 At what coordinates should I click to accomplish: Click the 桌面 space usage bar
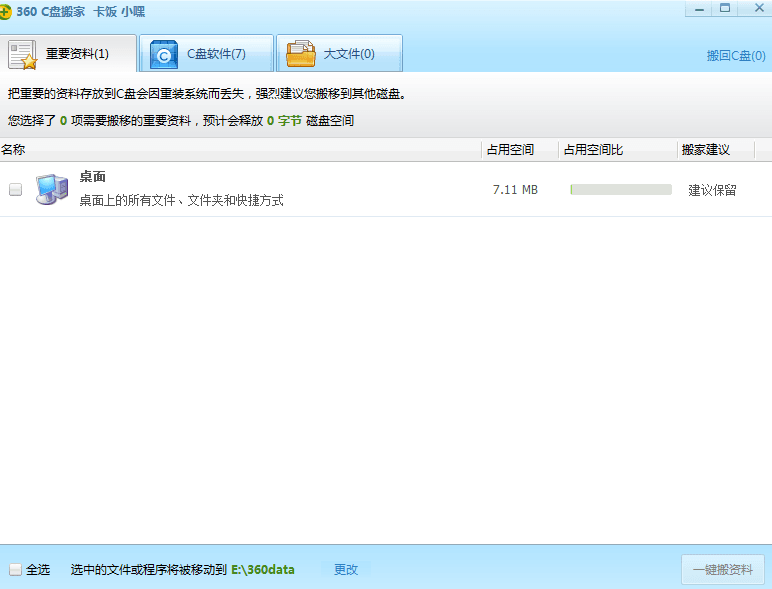(x=620, y=189)
